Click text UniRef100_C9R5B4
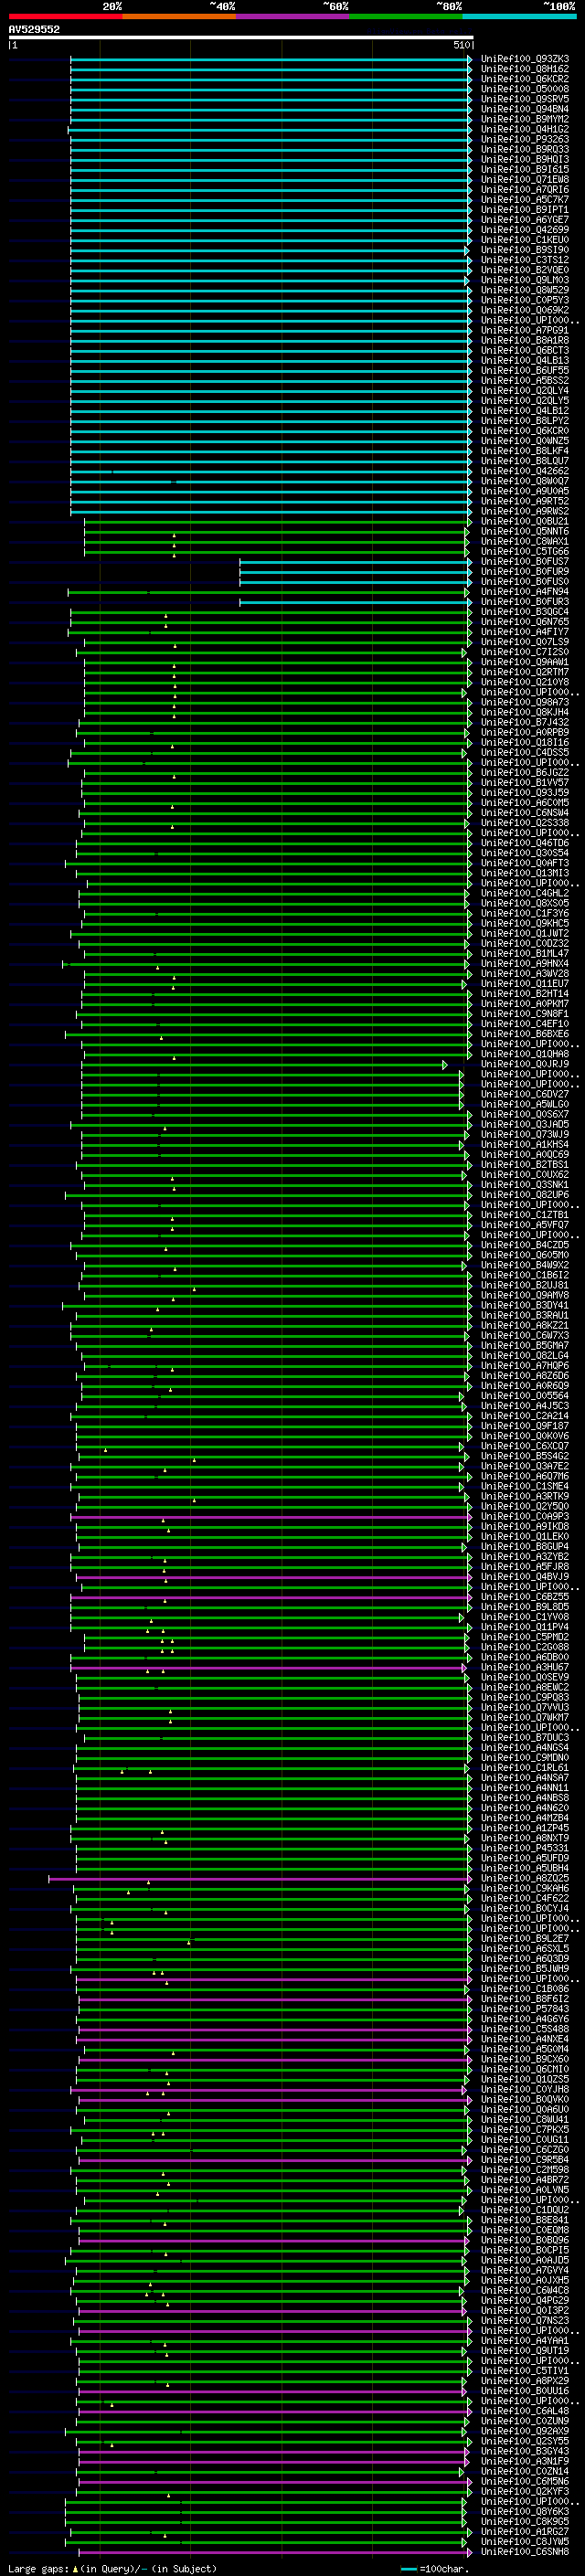Image resolution: width=585 pixels, height=2576 pixels. coord(525,2159)
